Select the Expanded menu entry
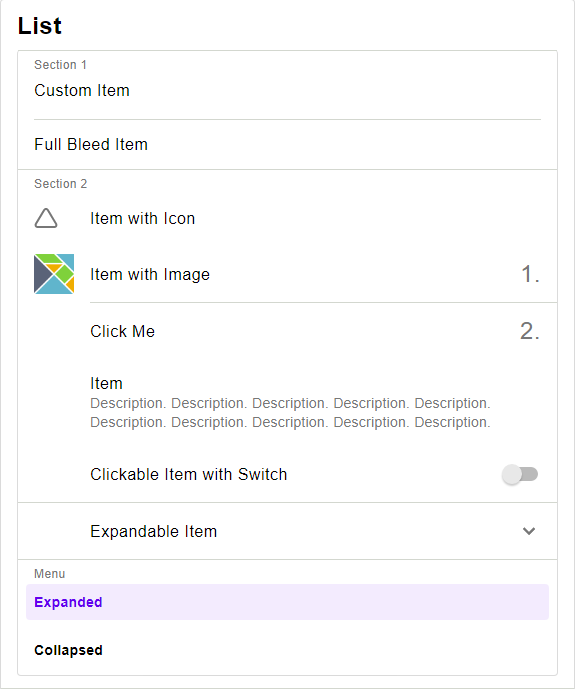Image resolution: width=575 pixels, height=689 pixels. pyautogui.click(x=287, y=602)
